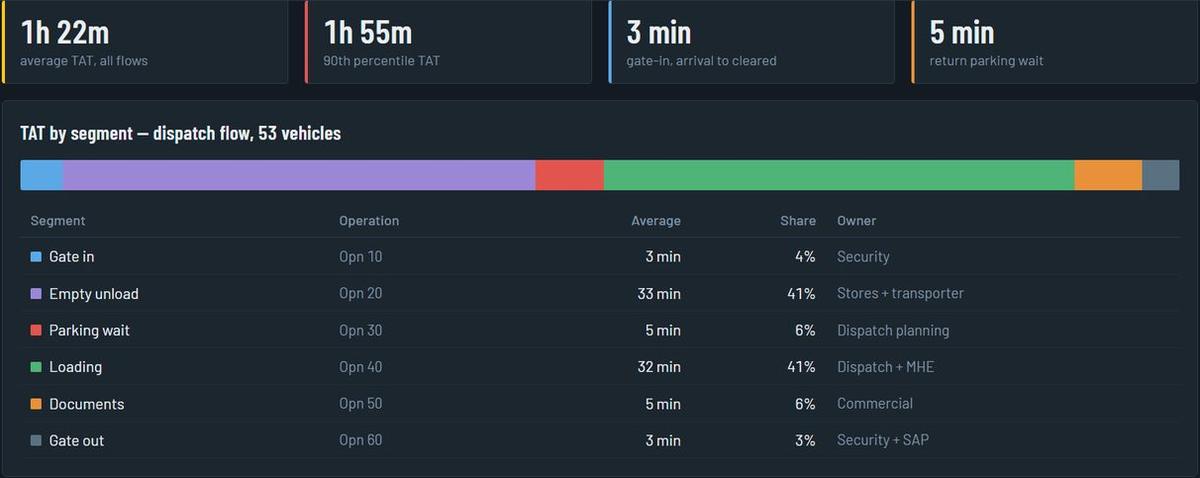
Task: Click the Opn 10 operation cell
Action: point(360,257)
